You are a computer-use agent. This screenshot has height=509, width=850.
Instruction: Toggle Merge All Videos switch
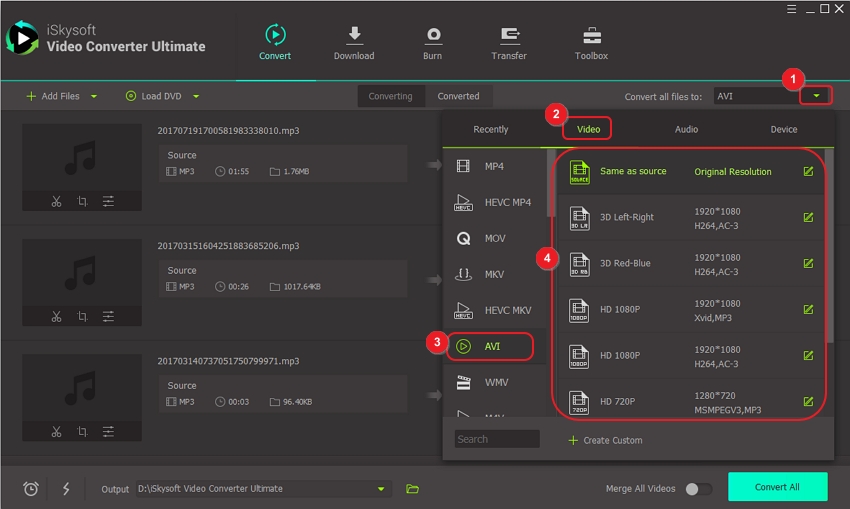pos(698,489)
